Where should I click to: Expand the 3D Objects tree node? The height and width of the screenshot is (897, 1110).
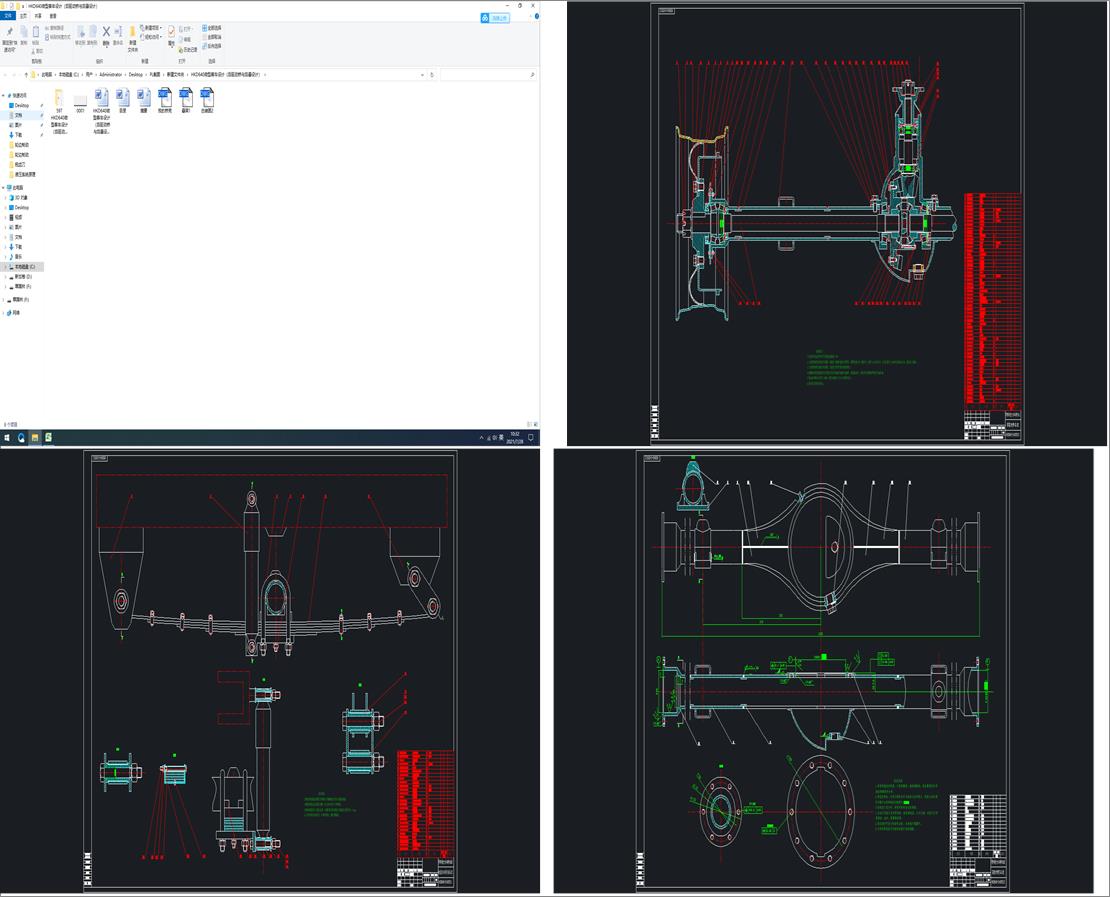point(5,198)
